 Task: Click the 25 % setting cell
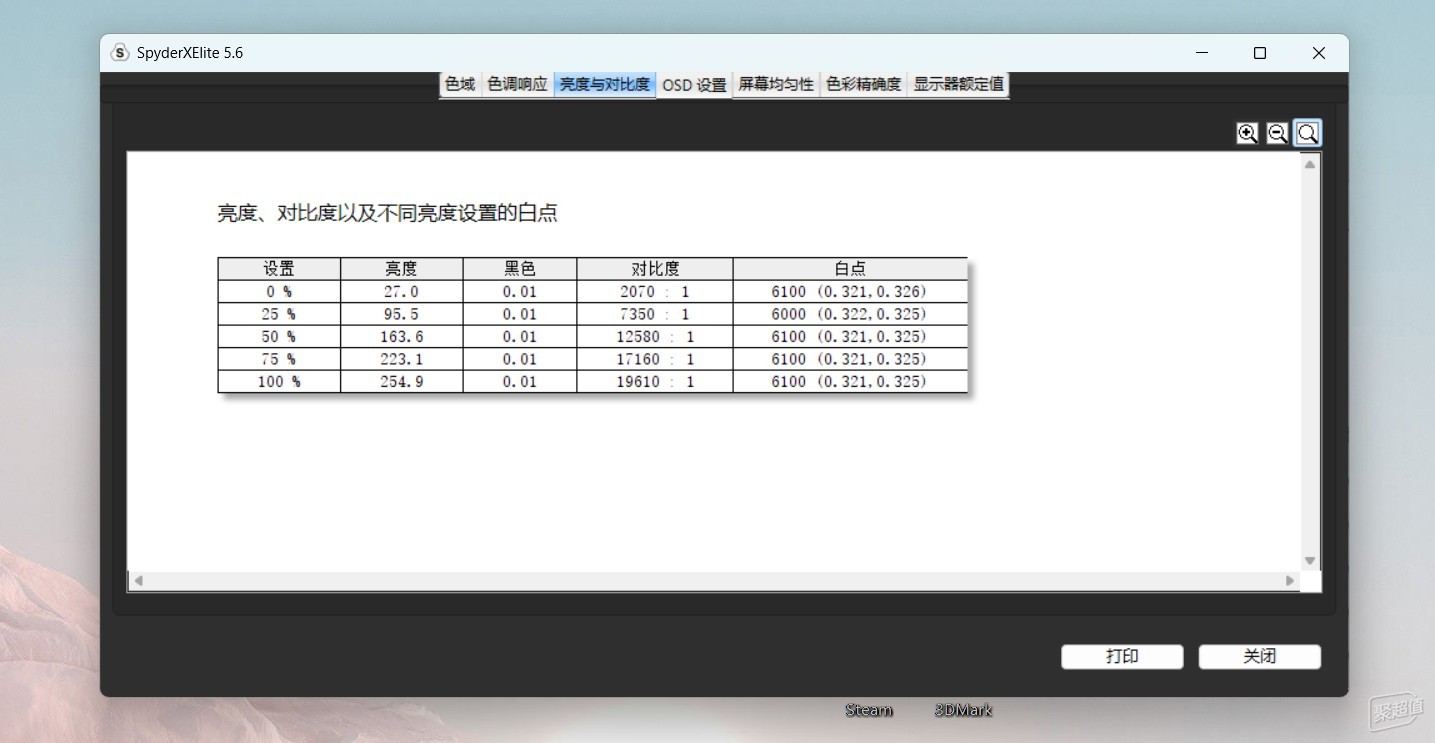pyautogui.click(x=279, y=314)
